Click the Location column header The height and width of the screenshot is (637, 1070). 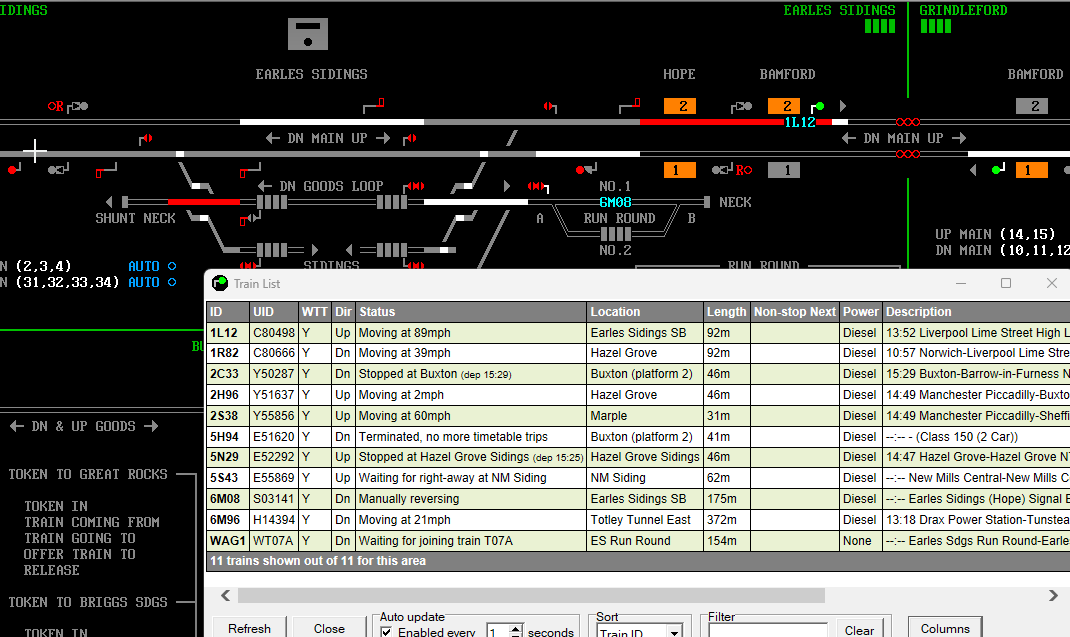pos(645,311)
